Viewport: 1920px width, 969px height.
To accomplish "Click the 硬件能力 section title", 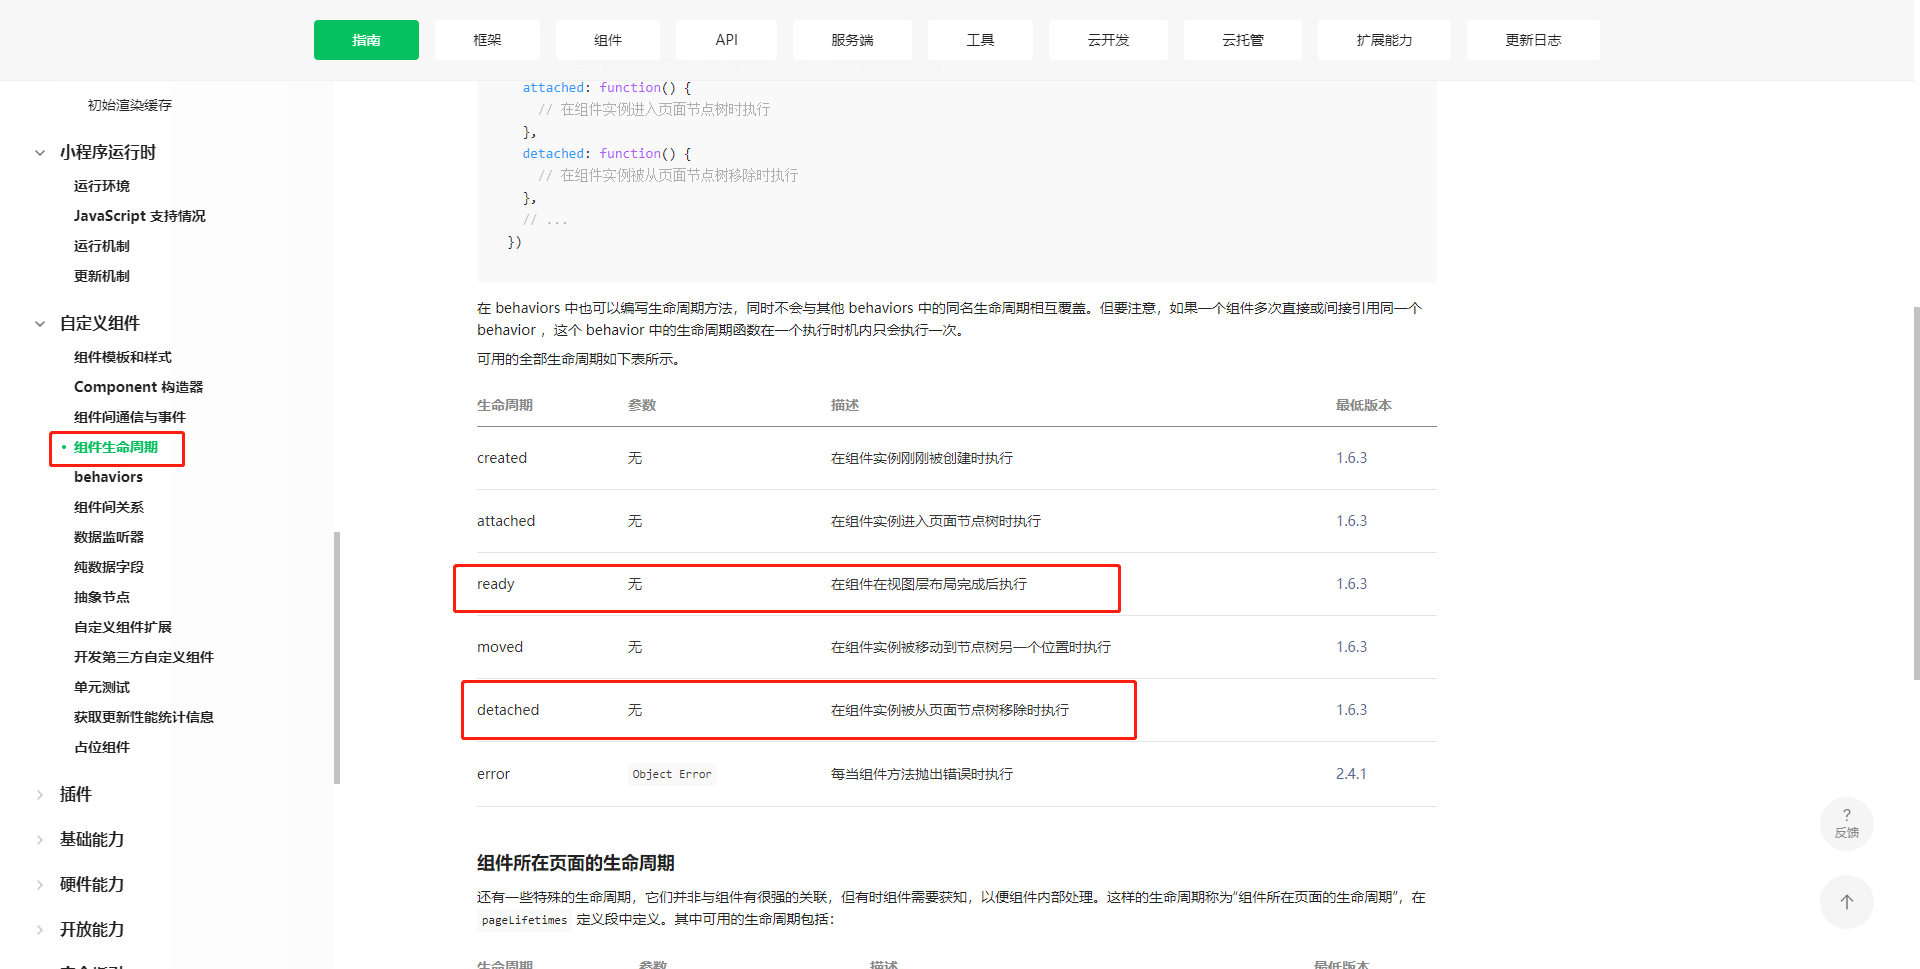I will (x=91, y=884).
